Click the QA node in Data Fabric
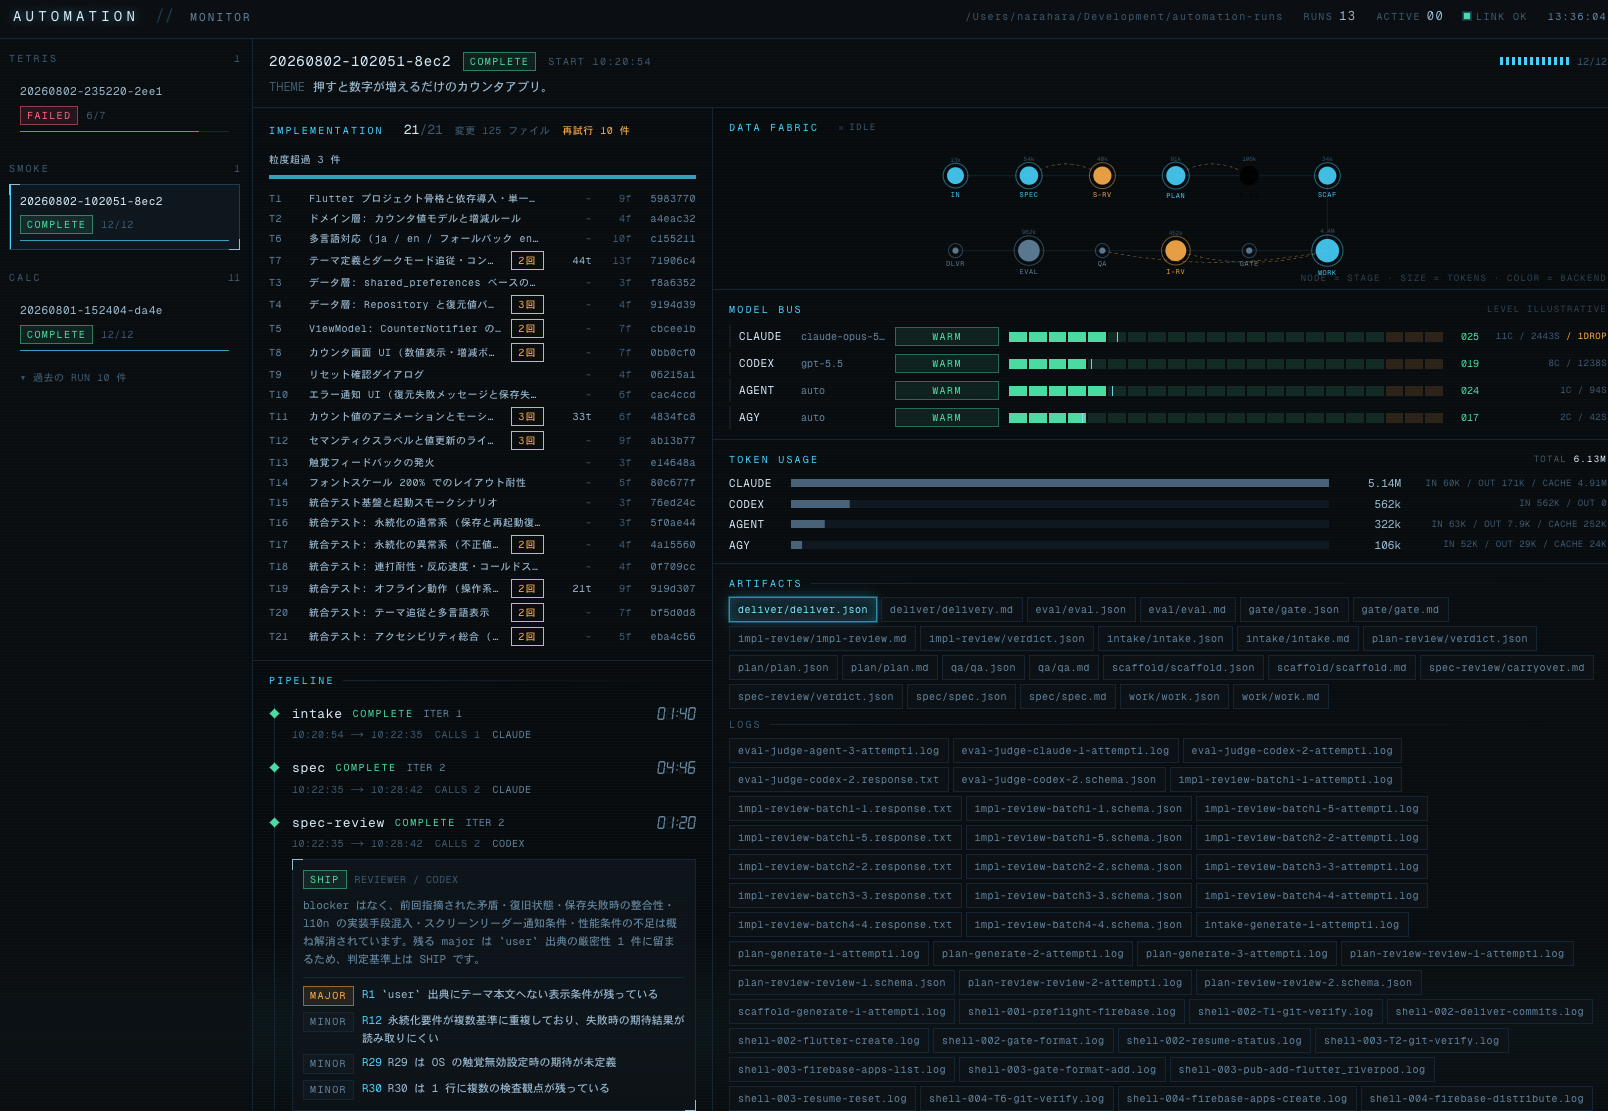The image size is (1608, 1111). (x=1102, y=251)
